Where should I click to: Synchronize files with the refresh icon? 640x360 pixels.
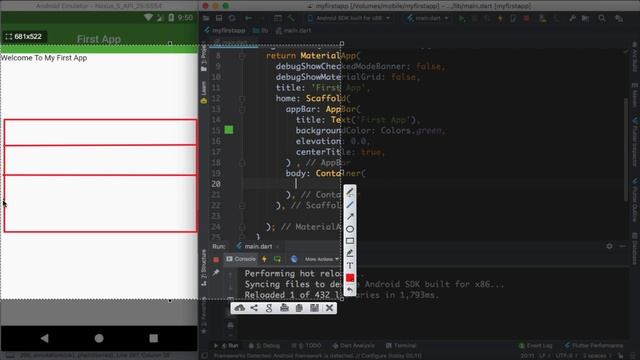tap(232, 18)
